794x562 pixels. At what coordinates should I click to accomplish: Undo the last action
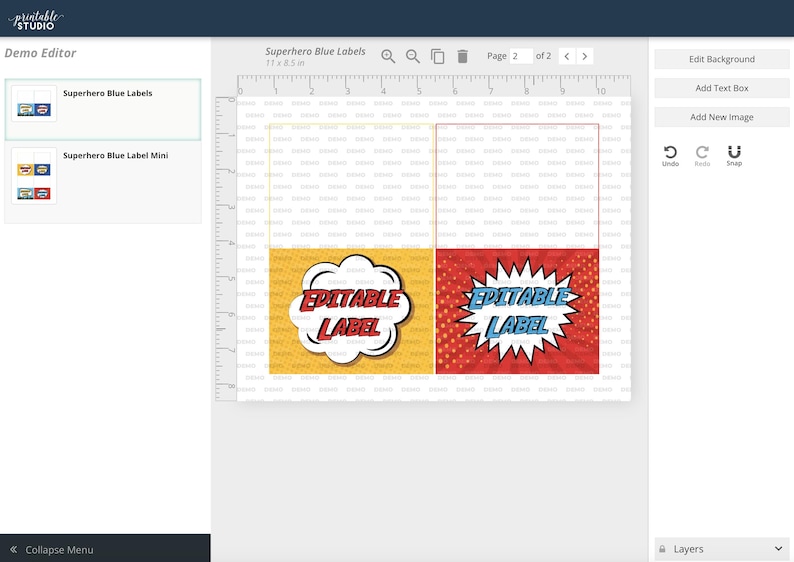pyautogui.click(x=670, y=156)
